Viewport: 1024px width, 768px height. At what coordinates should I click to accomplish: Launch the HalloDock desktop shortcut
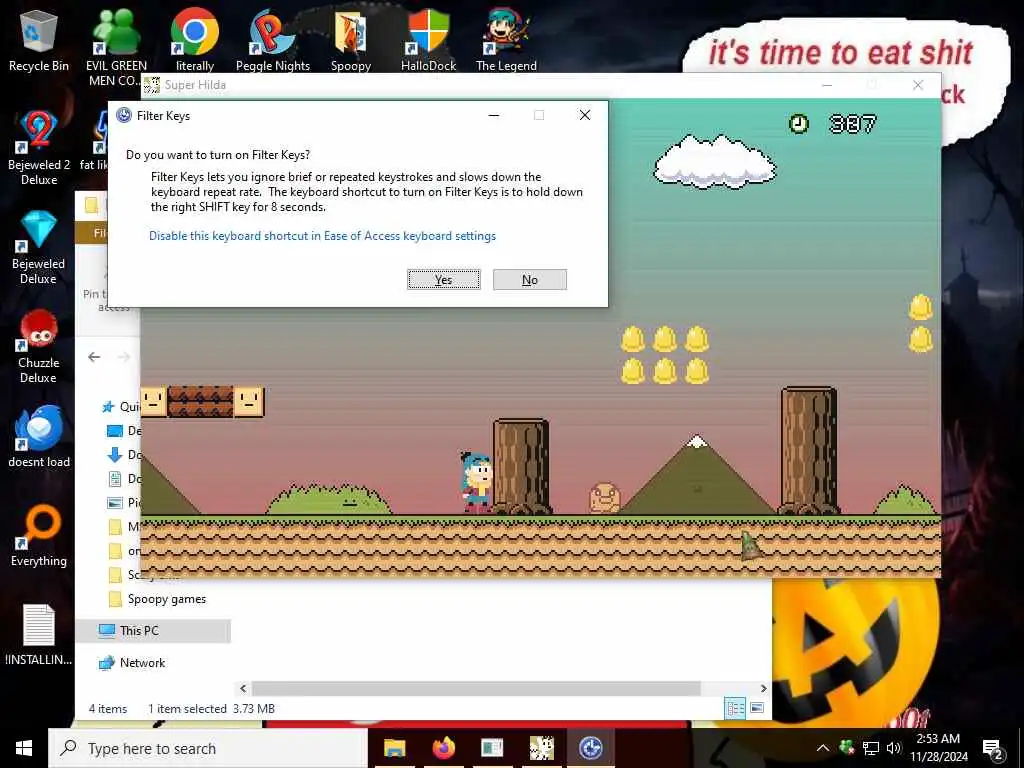point(428,40)
